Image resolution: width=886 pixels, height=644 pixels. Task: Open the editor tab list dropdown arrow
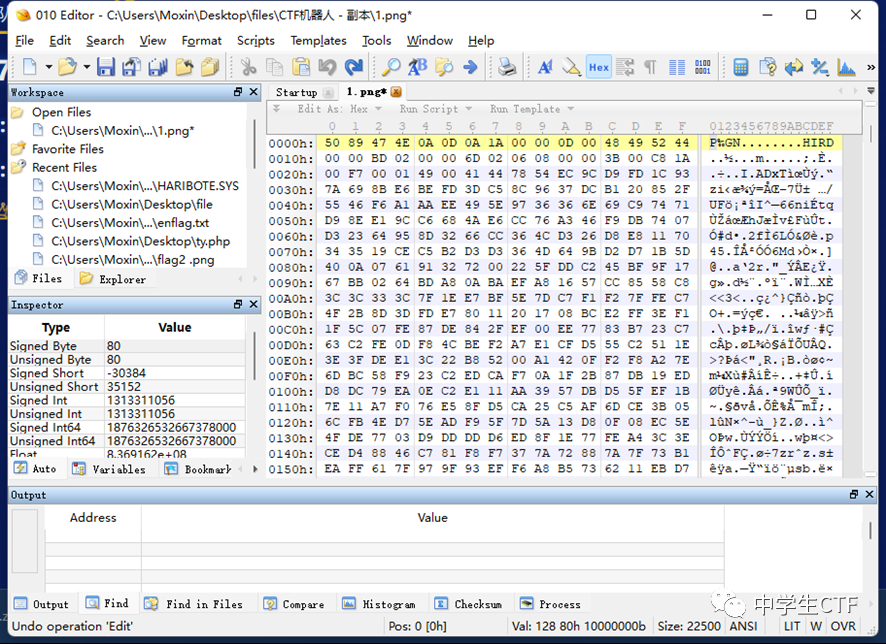pos(871,91)
